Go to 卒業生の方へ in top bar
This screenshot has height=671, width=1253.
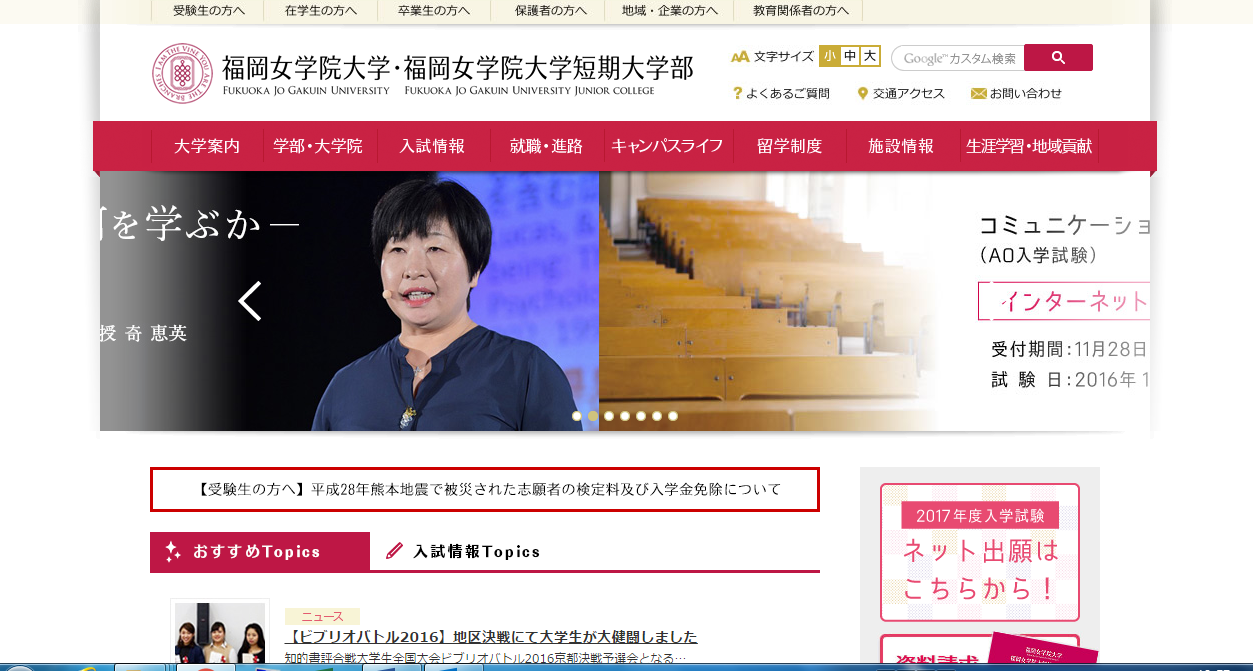point(434,11)
